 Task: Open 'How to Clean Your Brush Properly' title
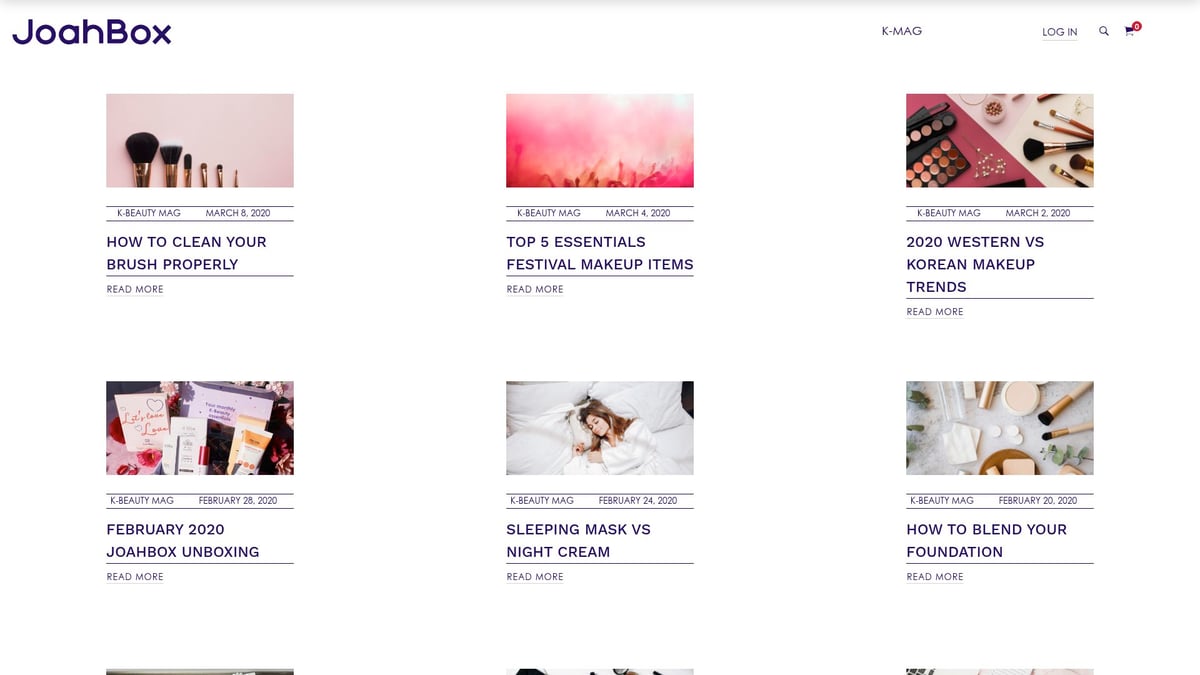(x=187, y=253)
